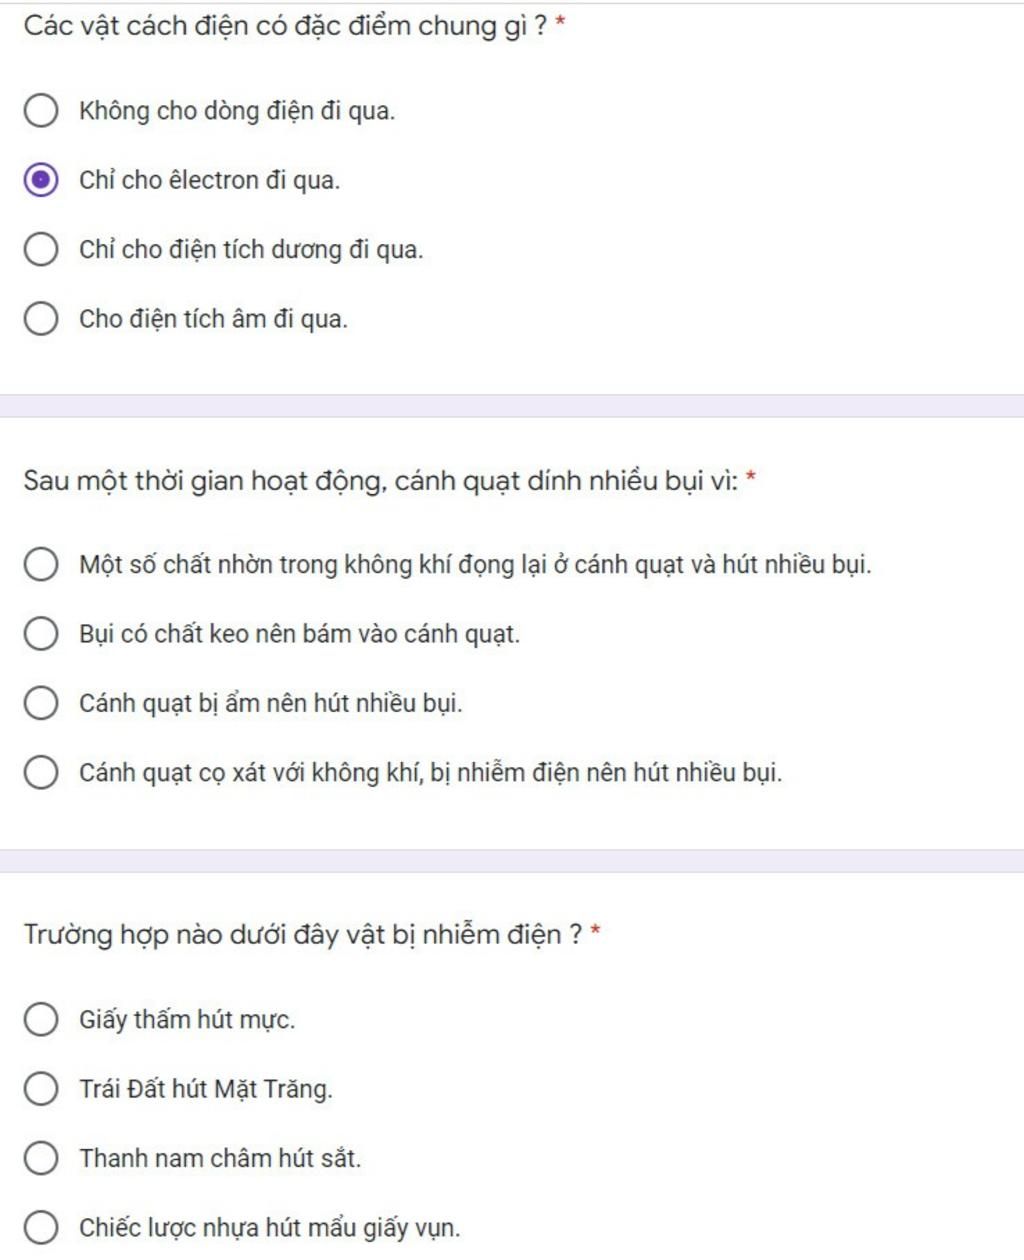Click selected 'Chỉ cho êlectron đi qua' radio
Screen dimensions: 1024x1260
click(40, 181)
